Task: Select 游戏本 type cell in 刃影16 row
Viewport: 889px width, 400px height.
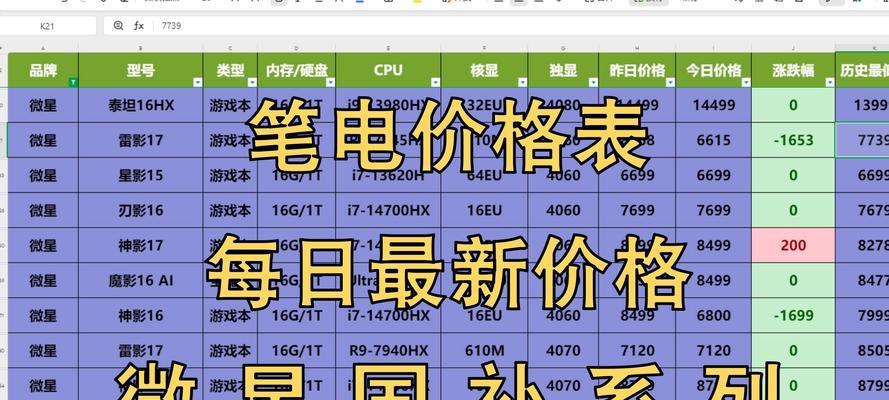Action: [x=230, y=211]
